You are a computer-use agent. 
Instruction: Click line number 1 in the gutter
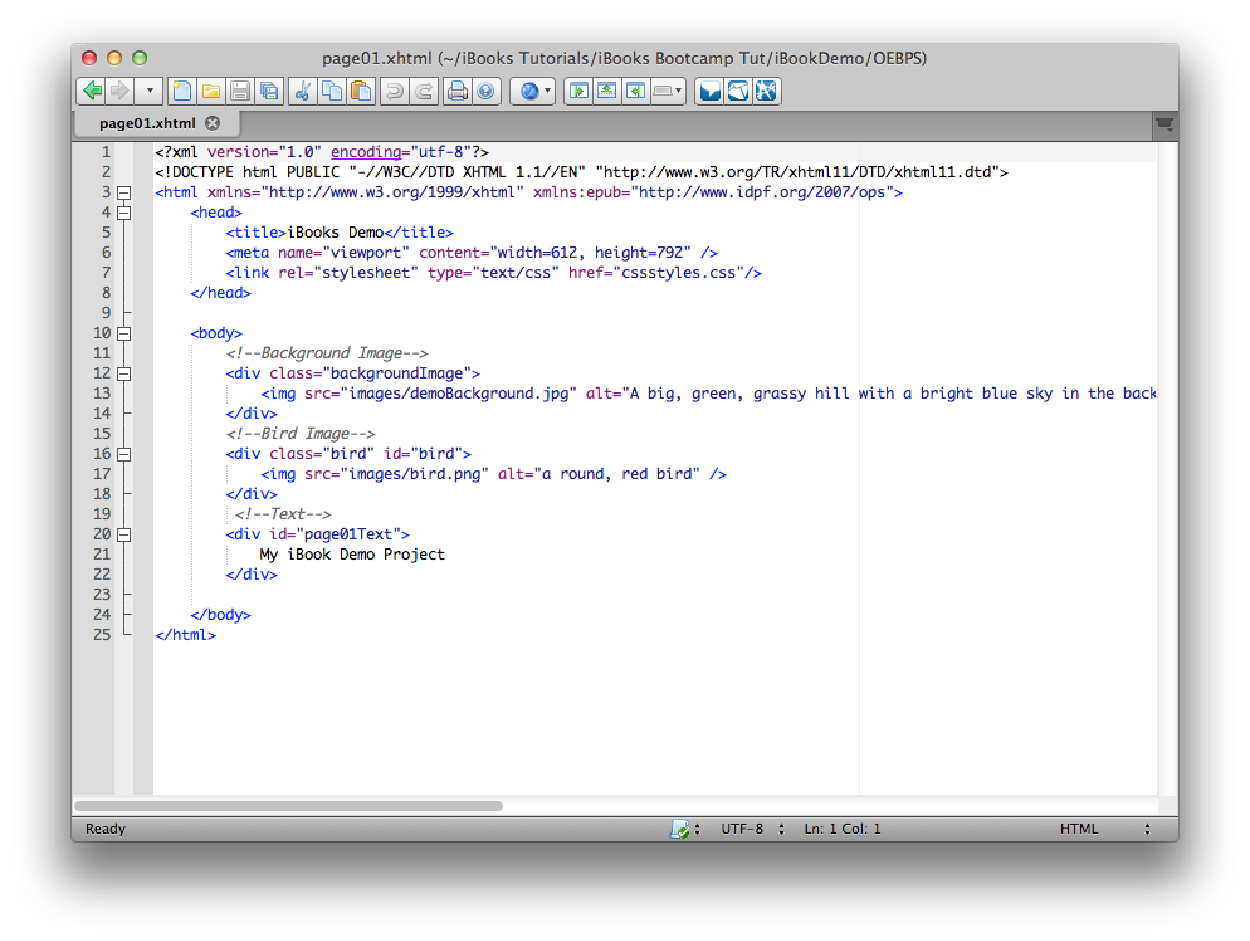click(x=107, y=152)
